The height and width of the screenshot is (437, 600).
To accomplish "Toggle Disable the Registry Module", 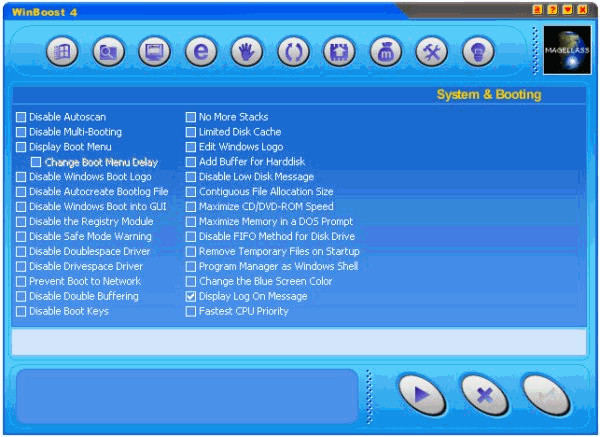I will [x=21, y=222].
